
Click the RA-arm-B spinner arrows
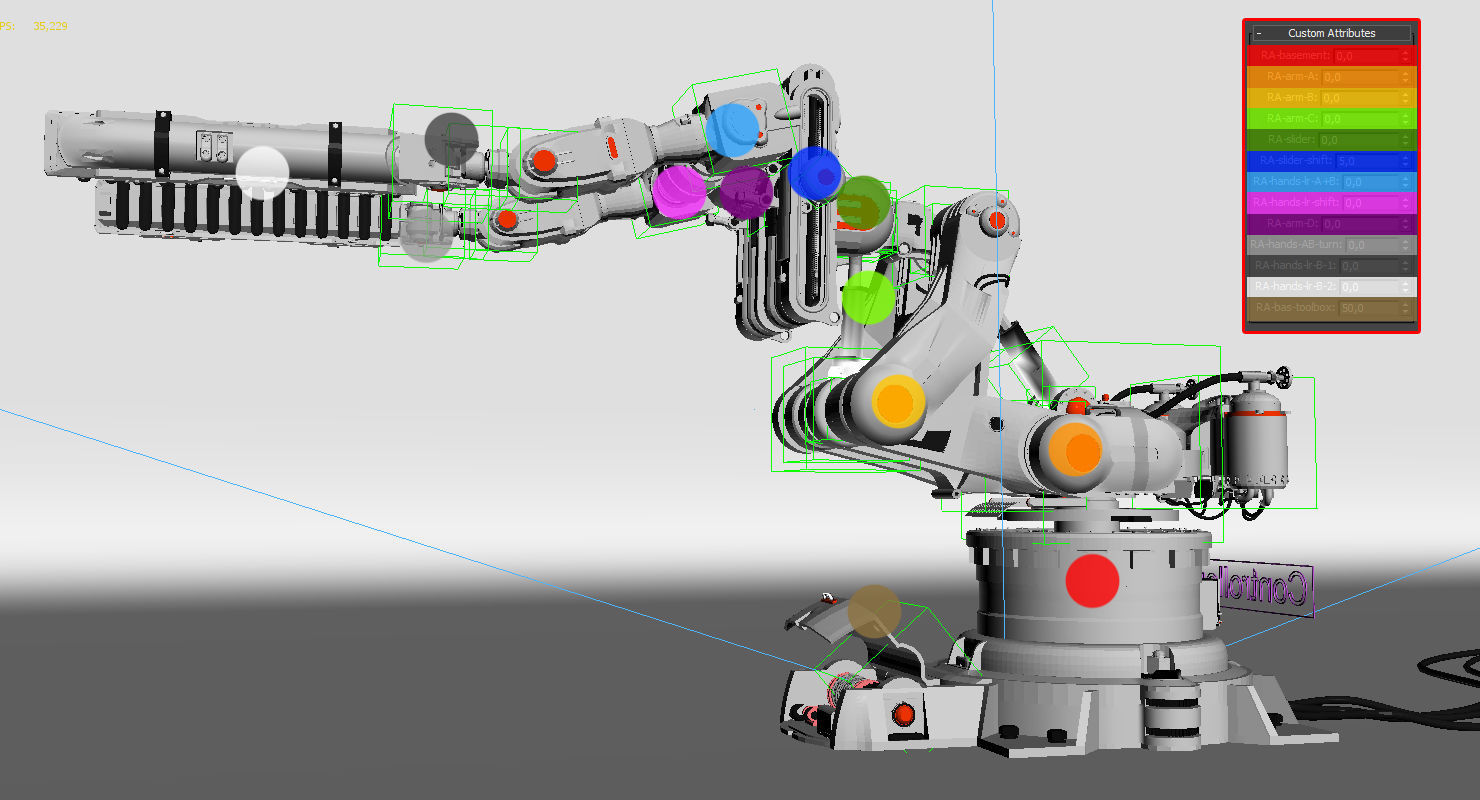point(1405,98)
